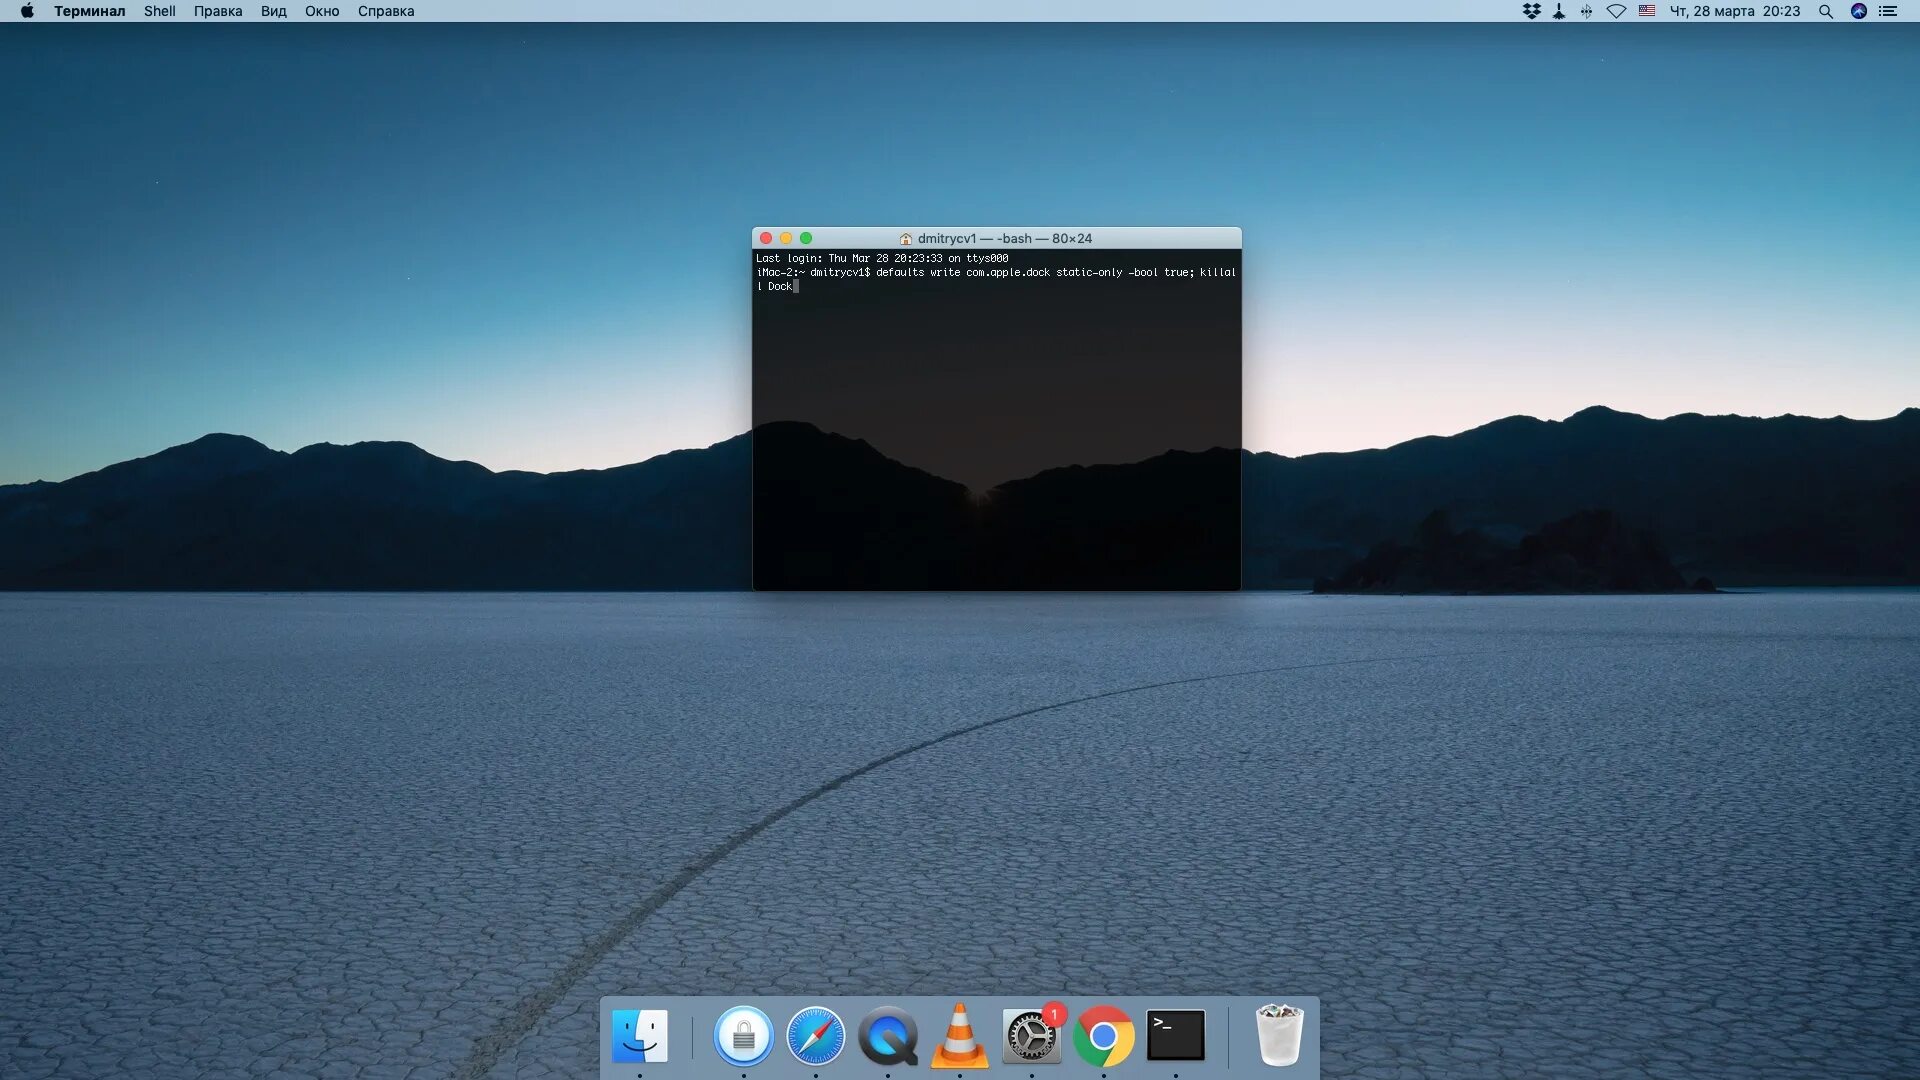Image resolution: width=1920 pixels, height=1080 pixels.
Task: Open Finder from the Dock
Action: (640, 1036)
